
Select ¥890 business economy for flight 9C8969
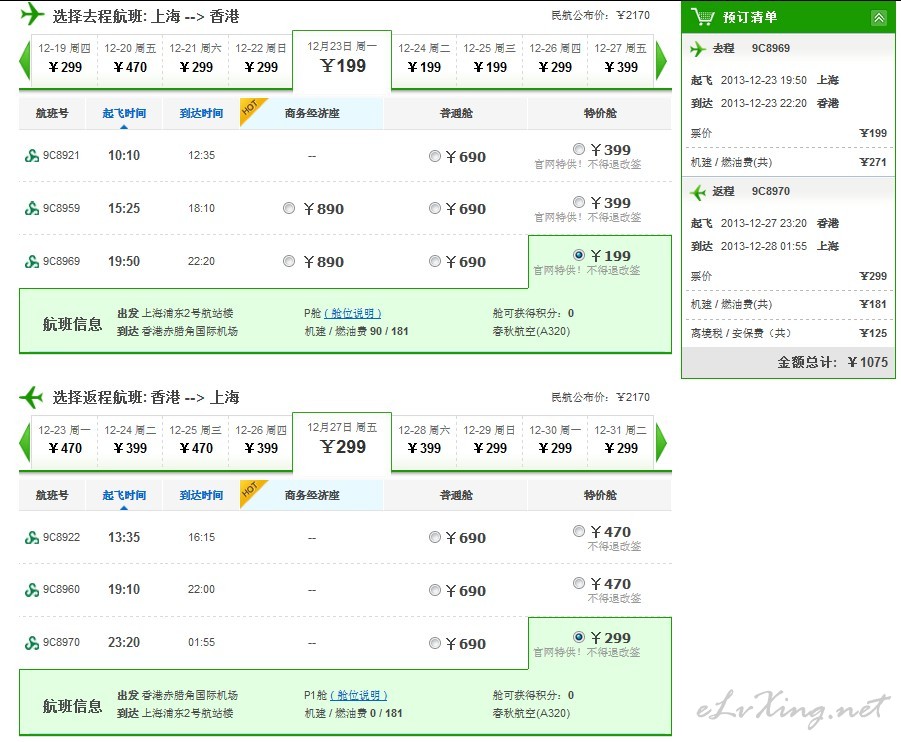289,262
